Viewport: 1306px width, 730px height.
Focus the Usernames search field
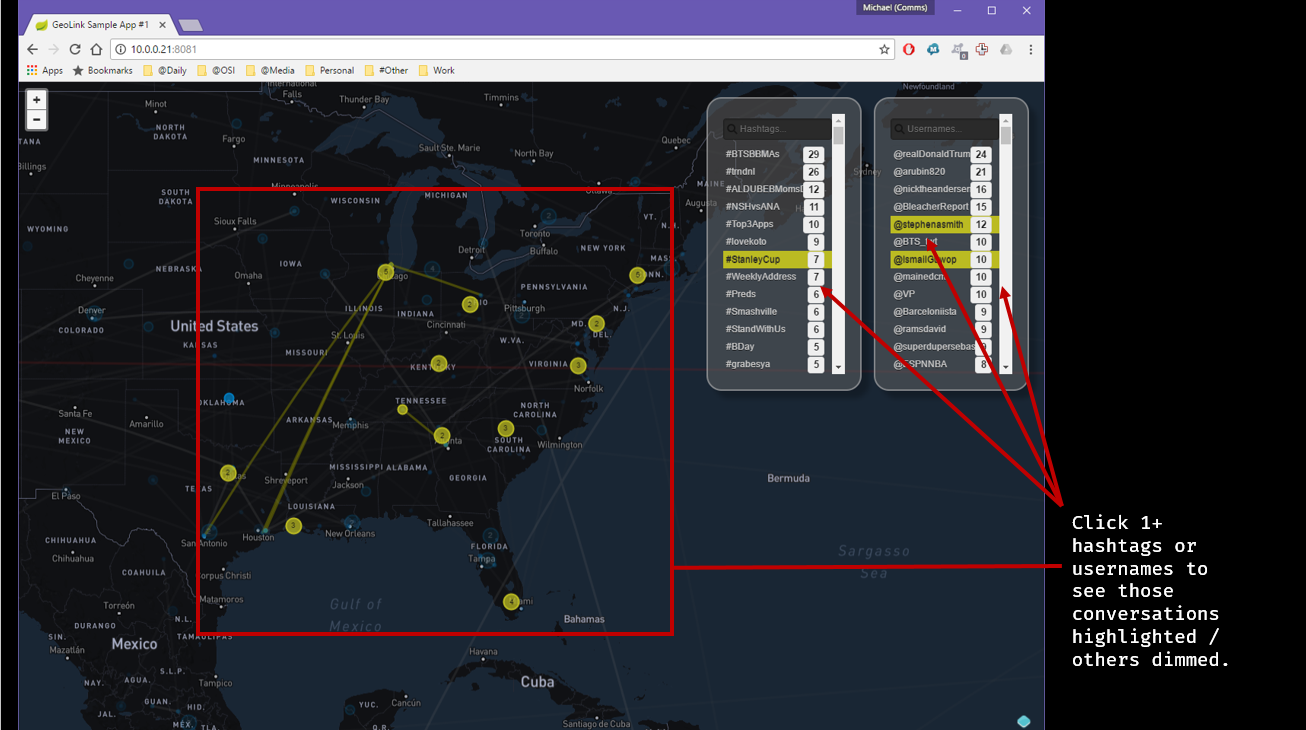pos(944,129)
